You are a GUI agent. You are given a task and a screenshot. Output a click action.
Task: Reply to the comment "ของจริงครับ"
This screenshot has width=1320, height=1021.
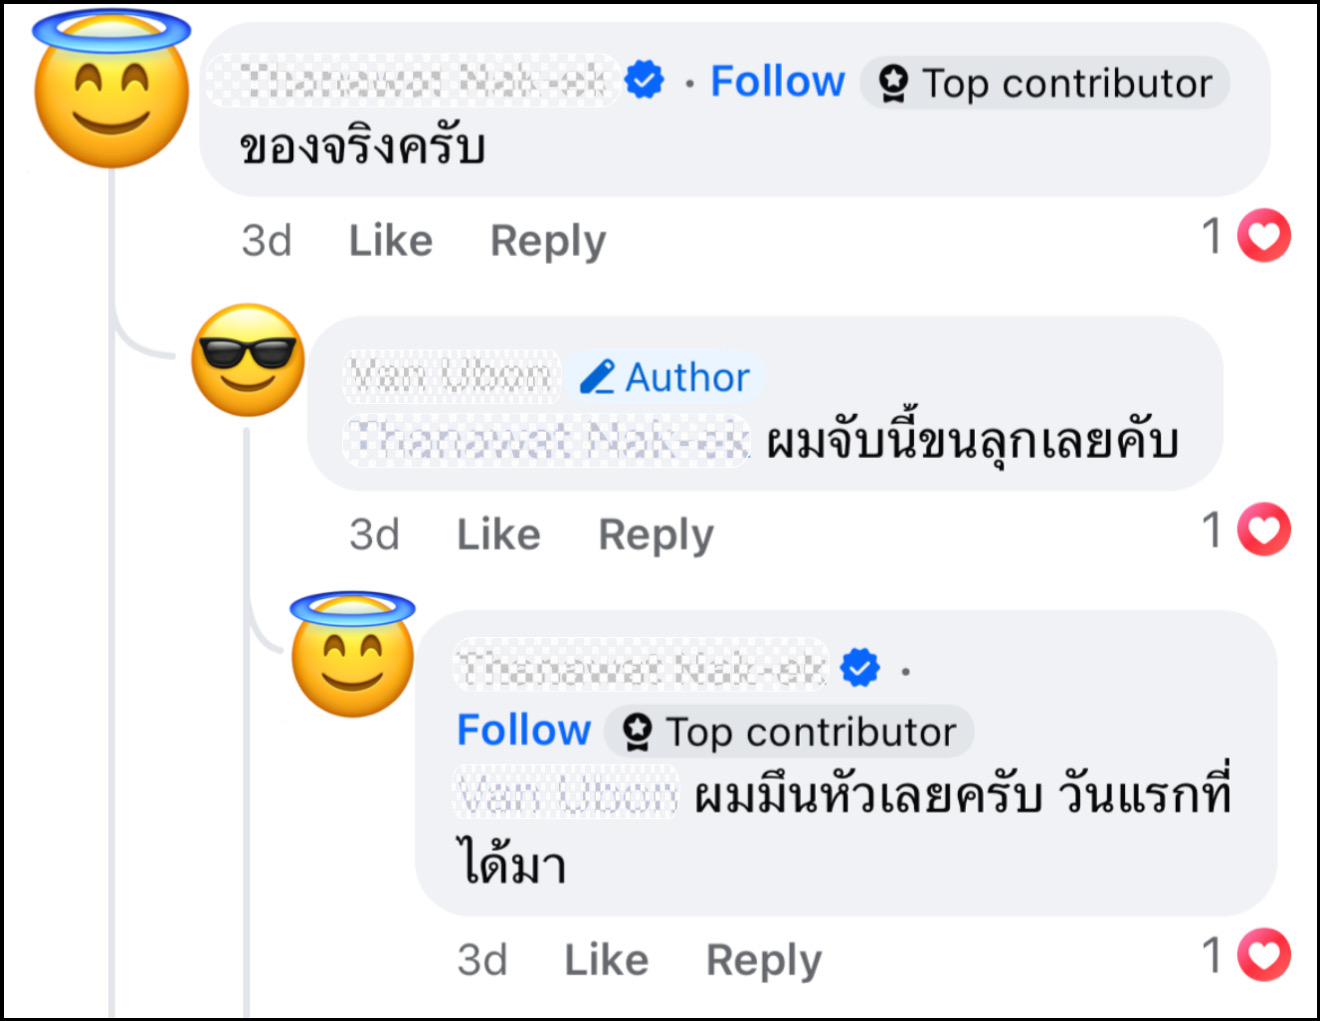tap(548, 241)
